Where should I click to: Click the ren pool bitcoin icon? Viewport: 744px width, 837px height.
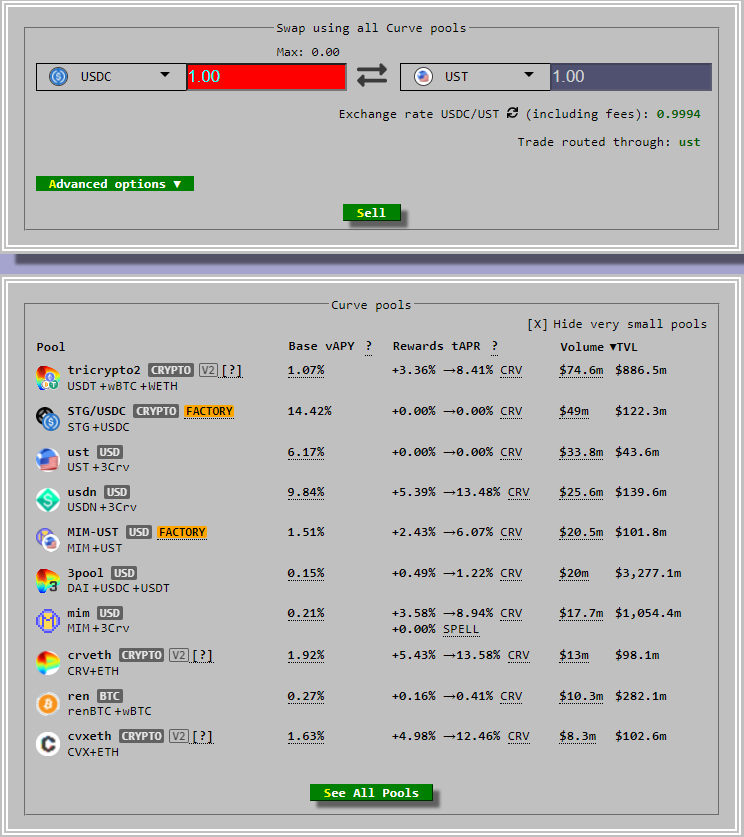coord(48,704)
